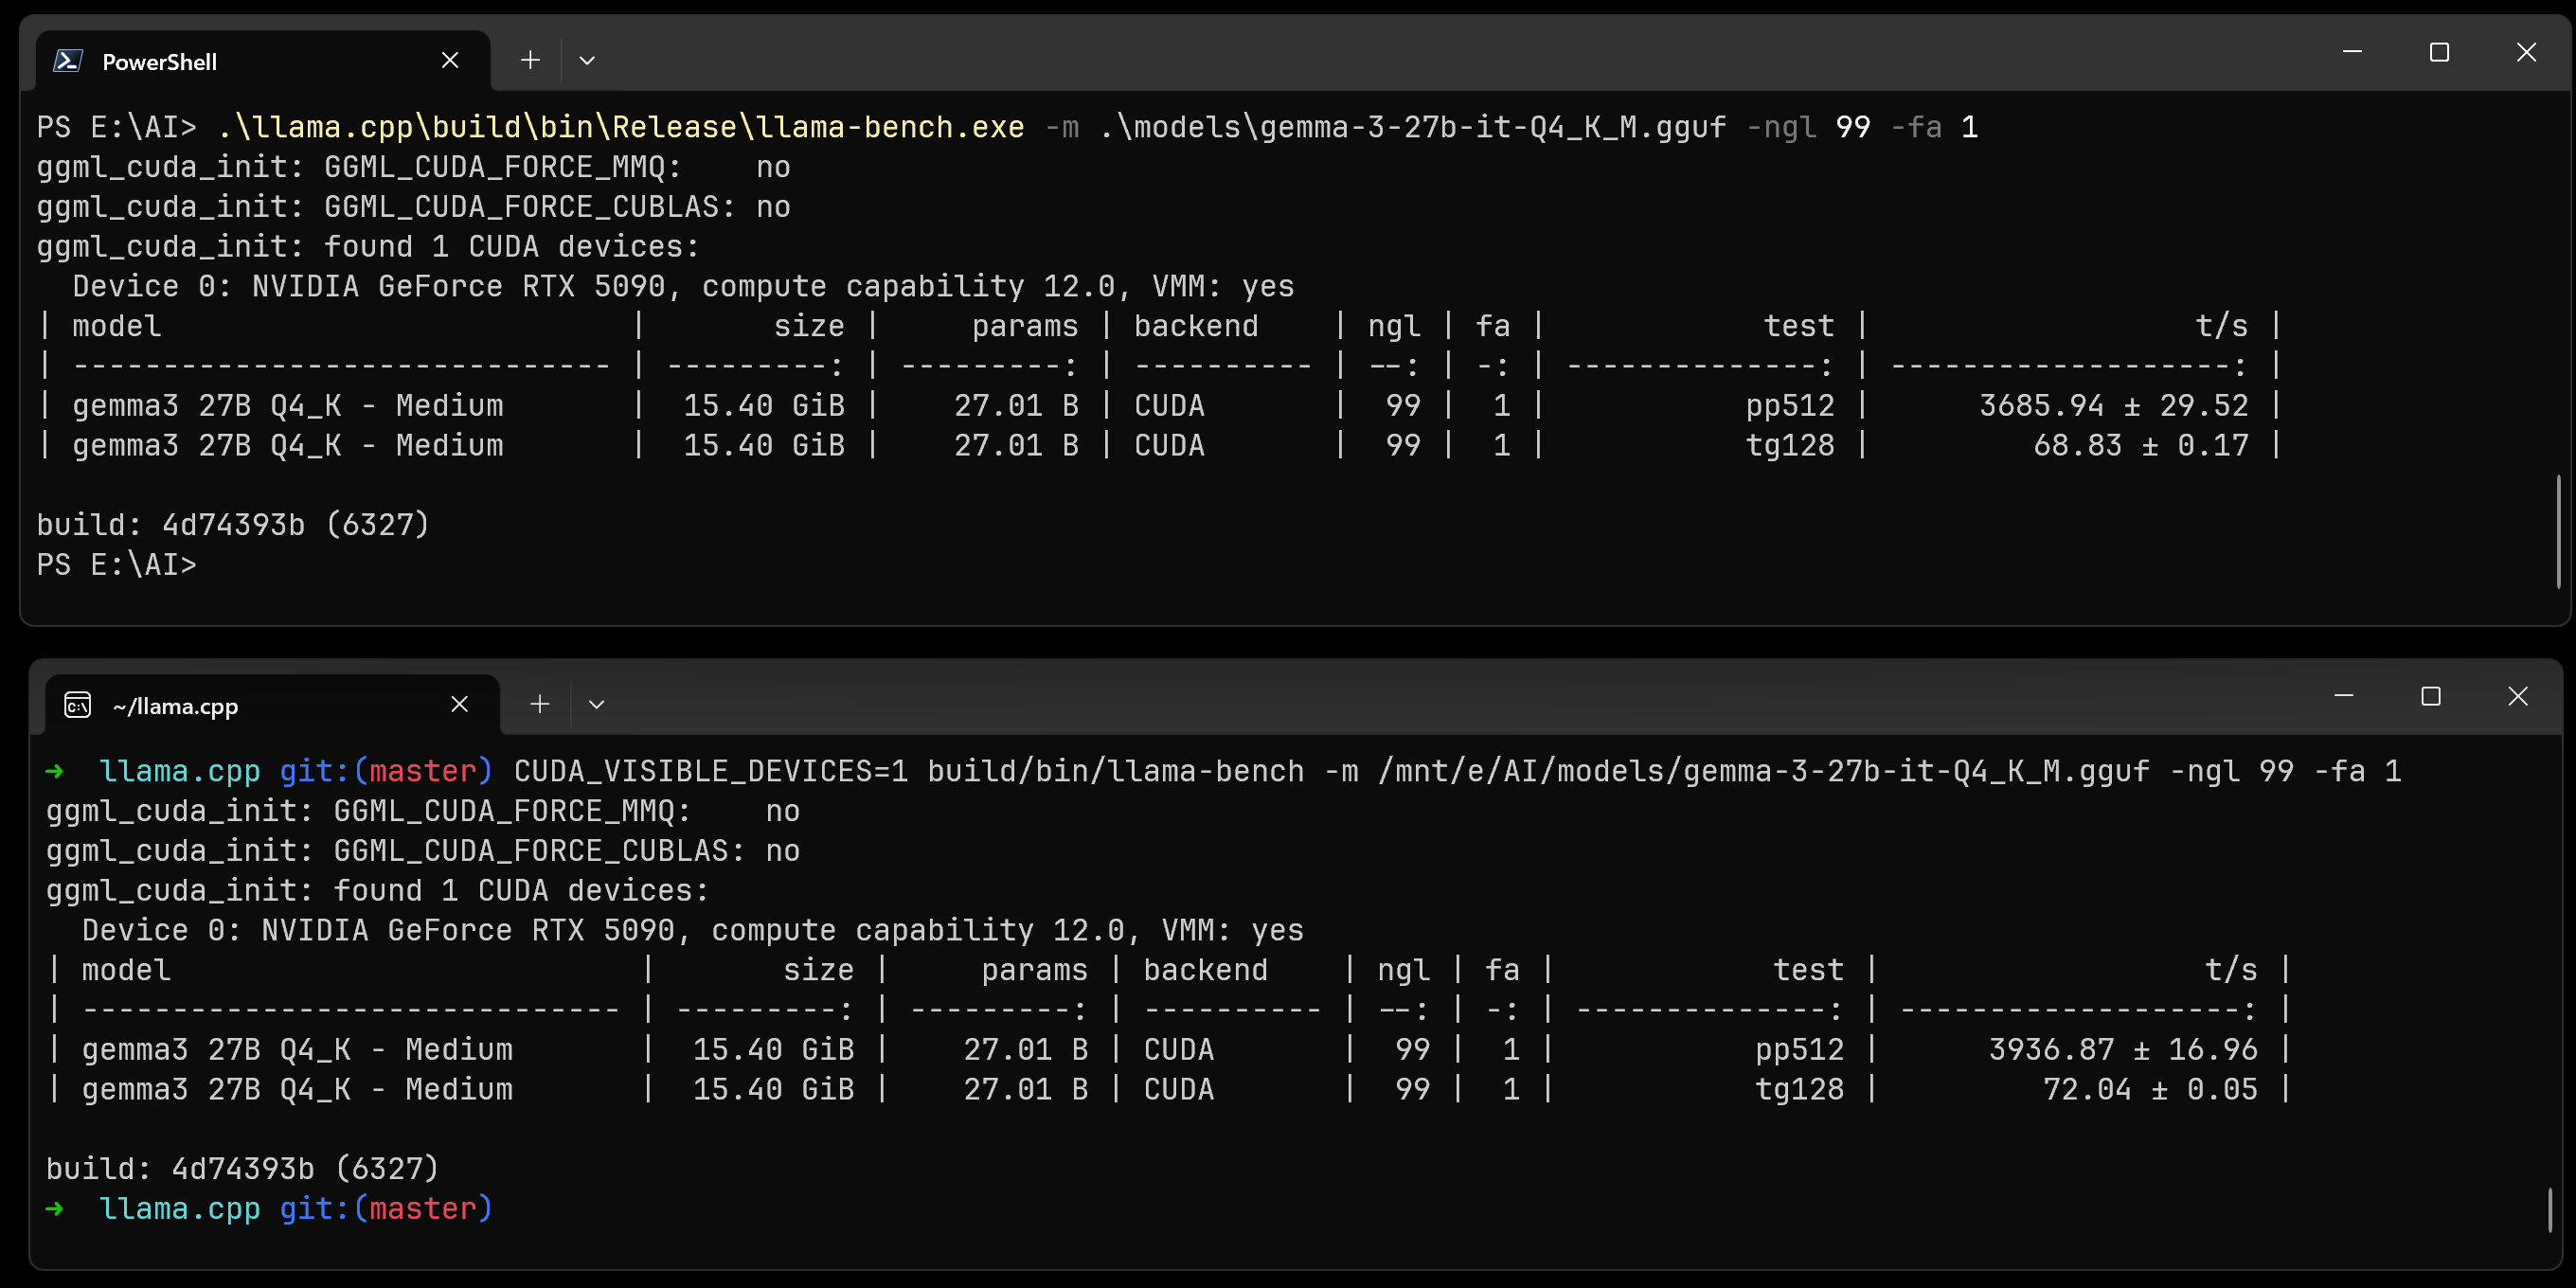The width and height of the screenshot is (2576, 1288).
Task: Minimize the ~/llama.cpp terminal window
Action: coord(2344,696)
